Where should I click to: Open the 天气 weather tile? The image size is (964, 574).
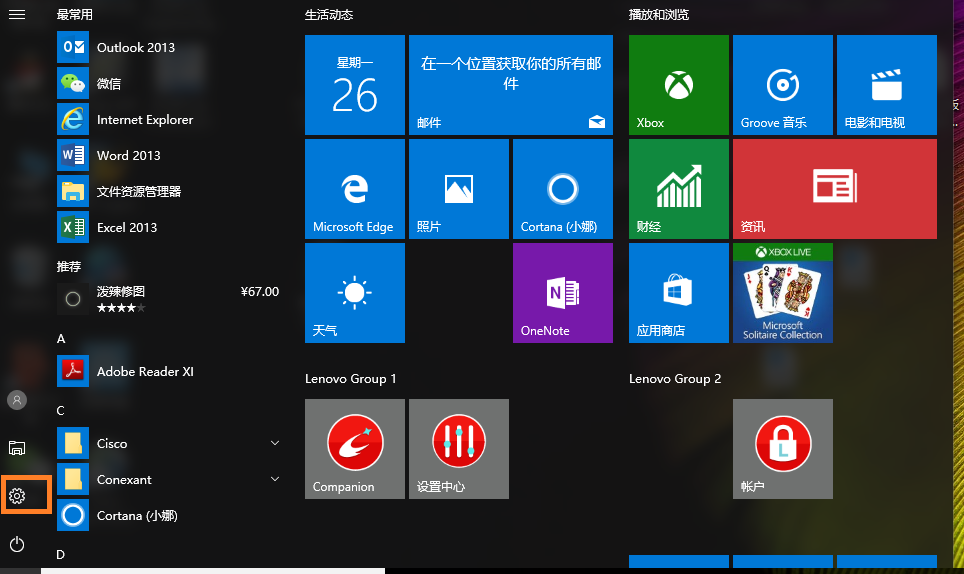point(354,293)
